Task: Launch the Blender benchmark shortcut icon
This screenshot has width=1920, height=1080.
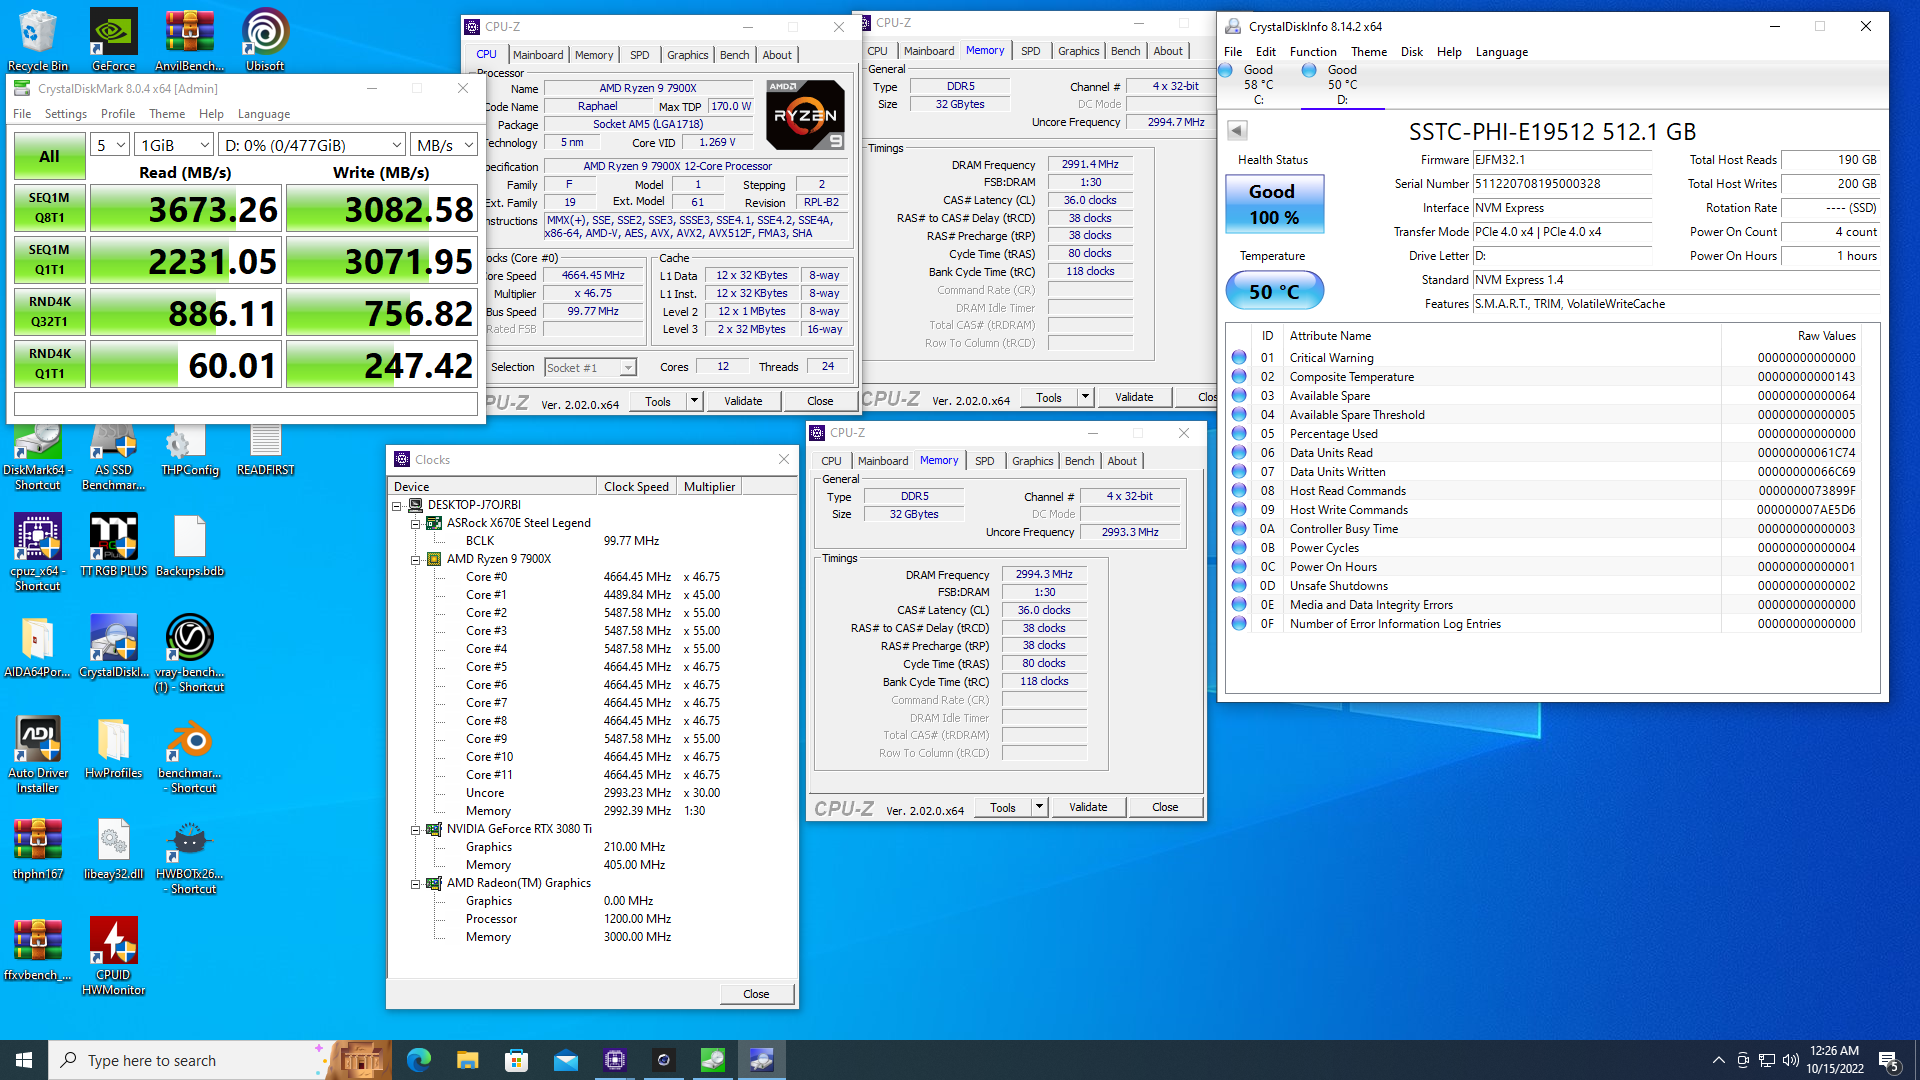Action: pos(189,754)
